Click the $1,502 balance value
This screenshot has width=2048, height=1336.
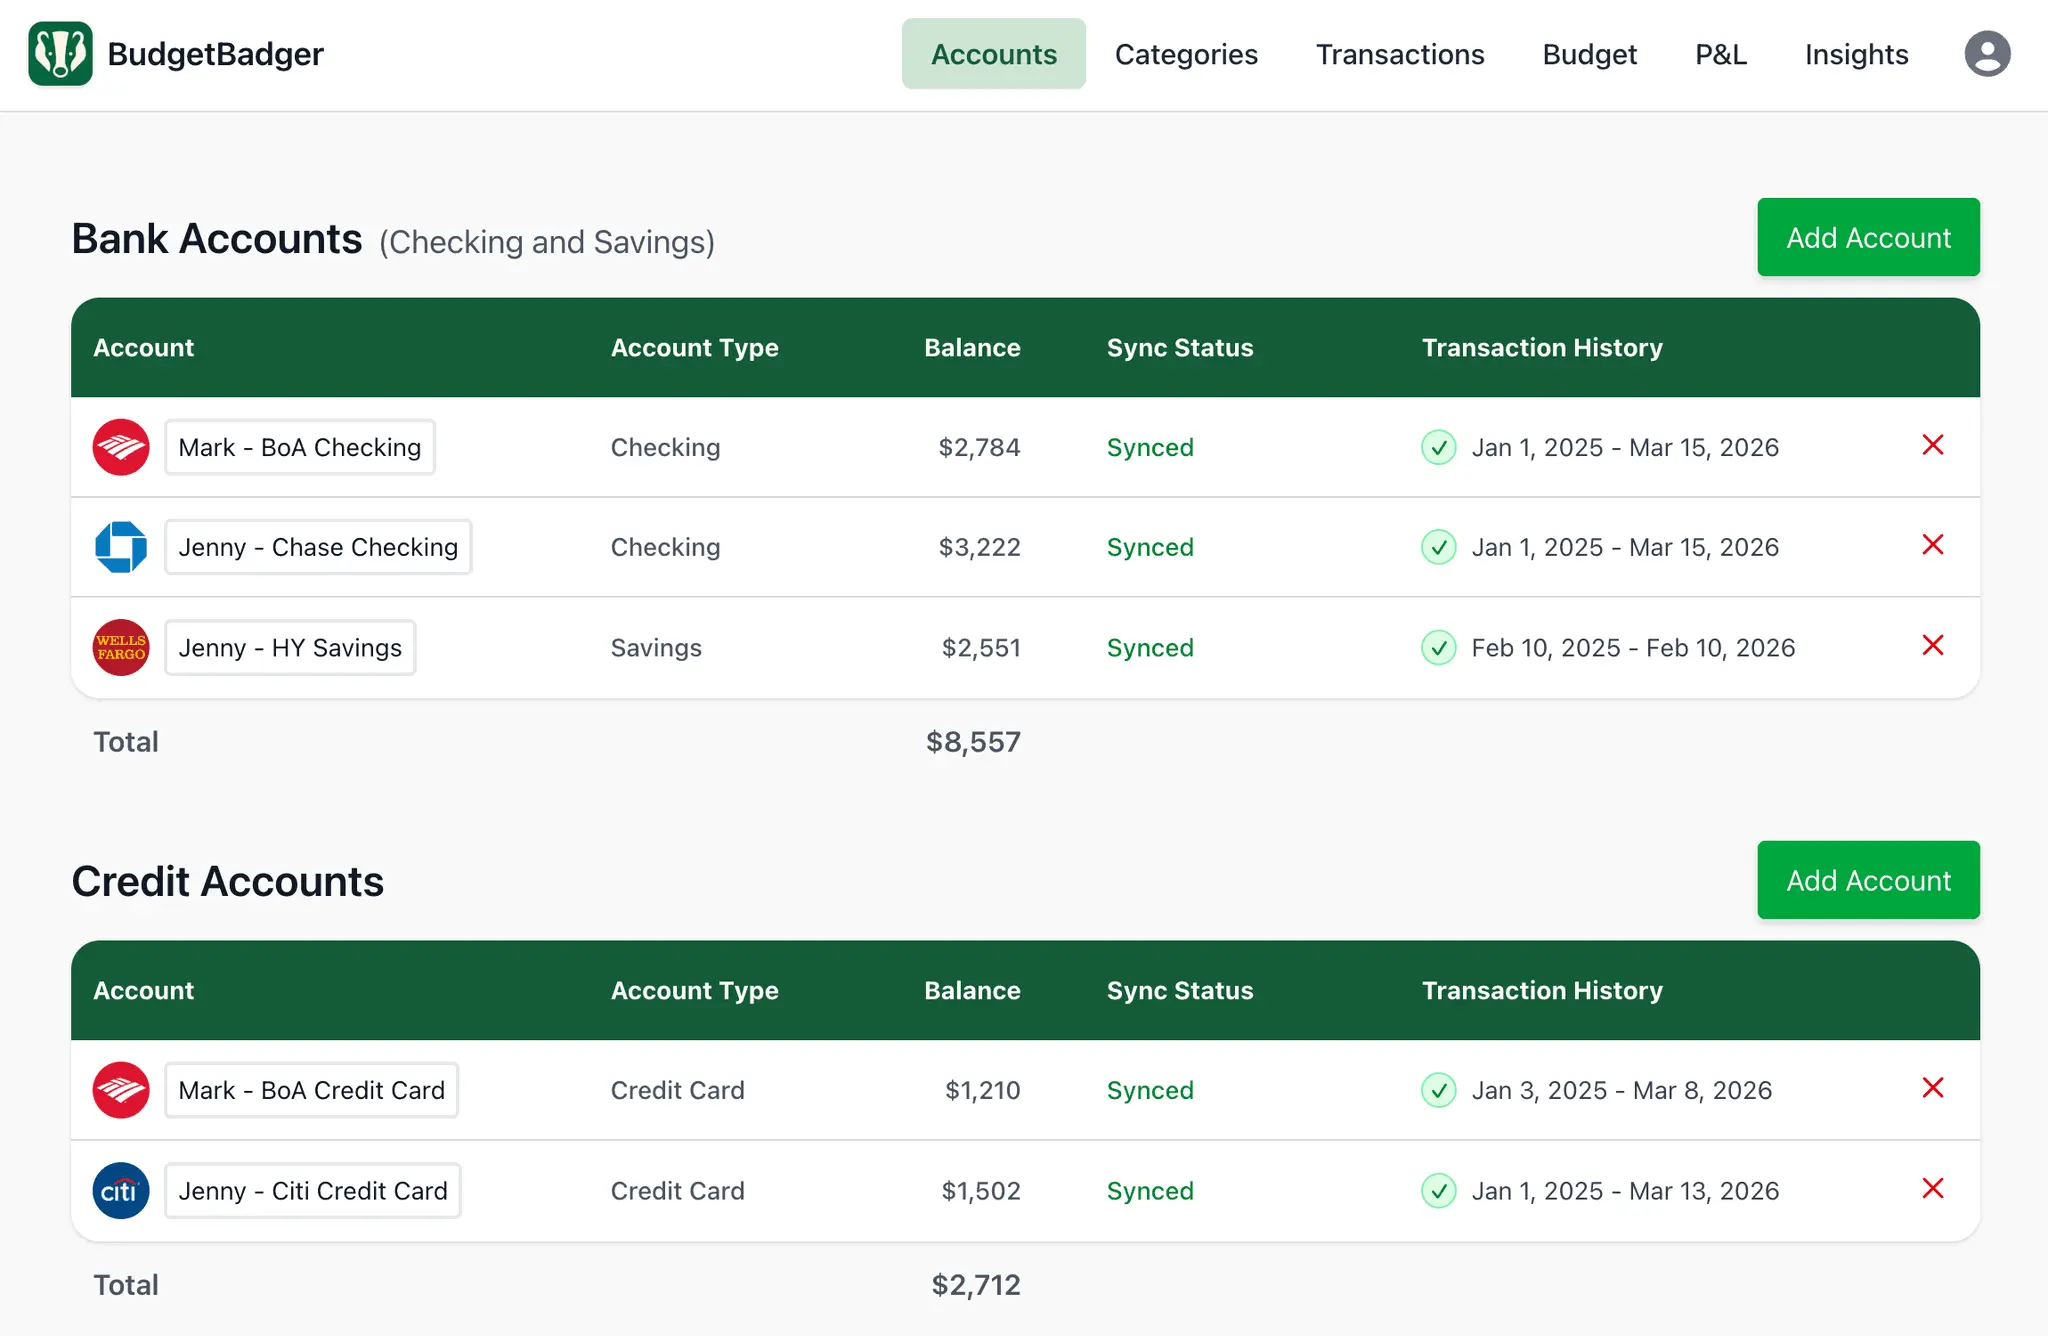[981, 1190]
